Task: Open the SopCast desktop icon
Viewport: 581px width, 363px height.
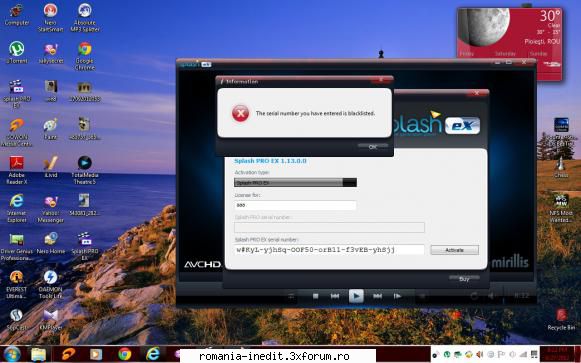Action: pyautogui.click(x=17, y=319)
